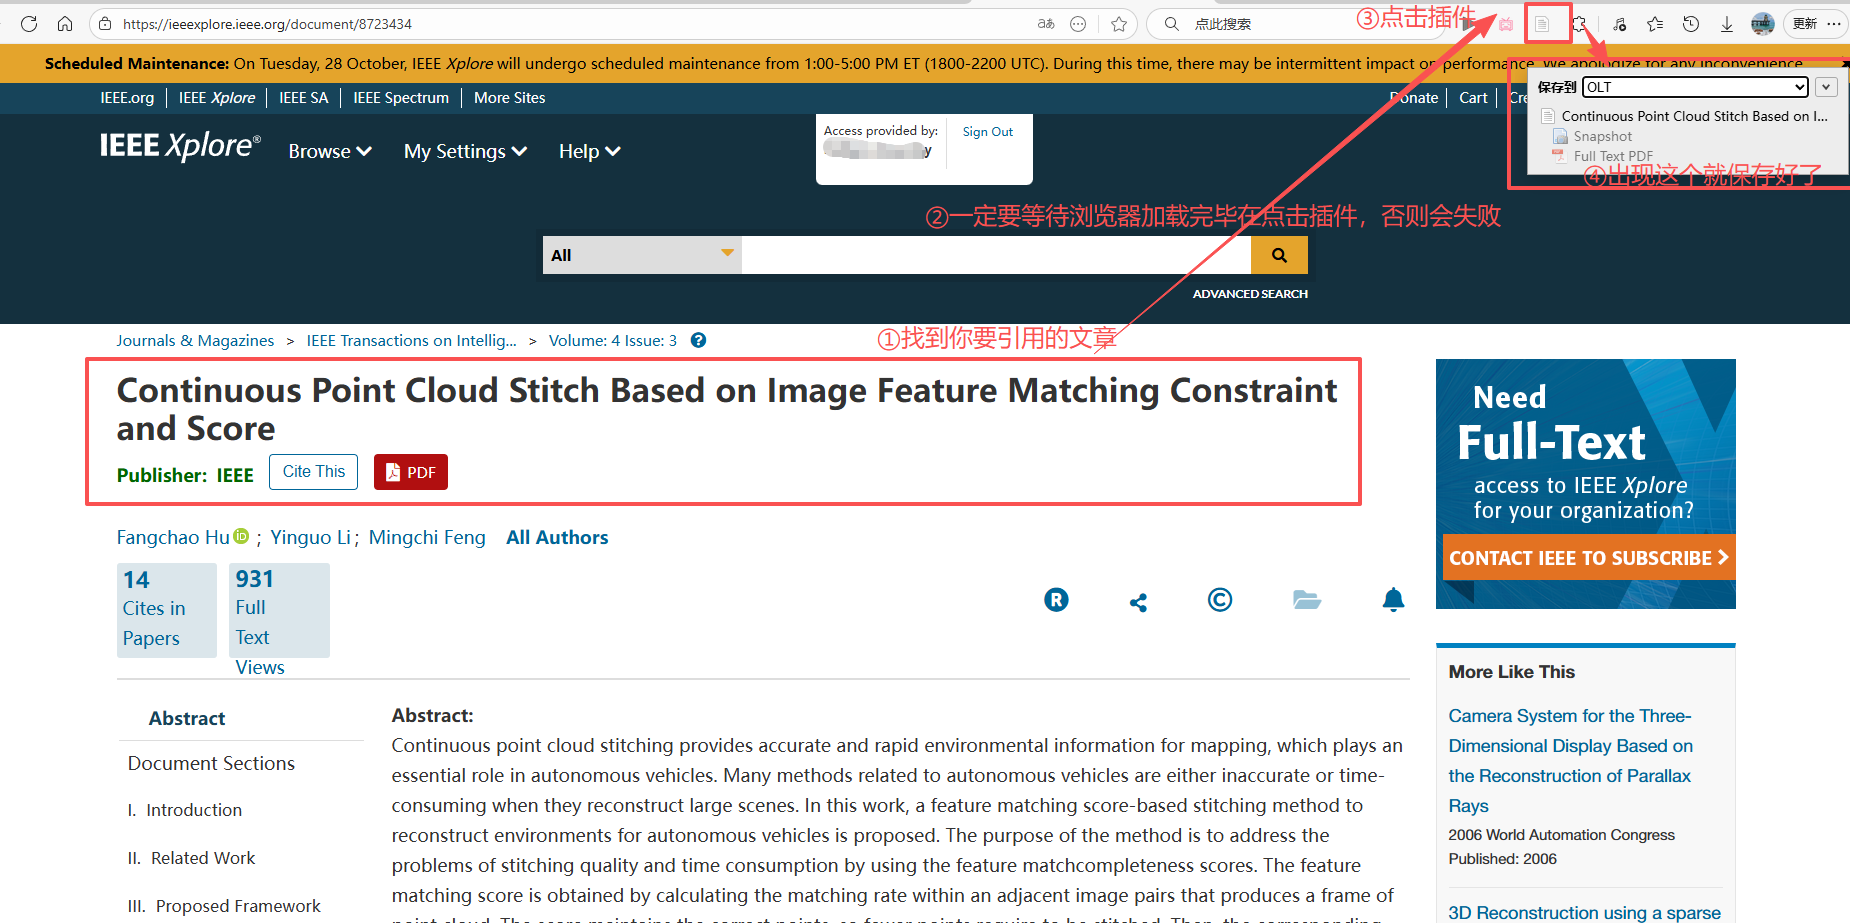
Task: Open the translate page icon
Action: (1046, 24)
